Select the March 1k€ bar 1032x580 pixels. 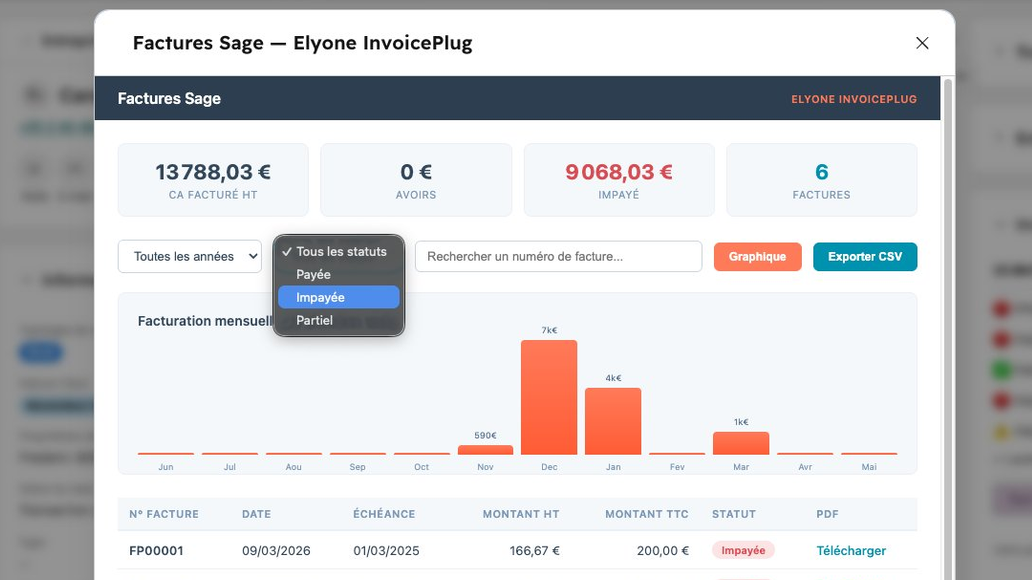pyautogui.click(x=741, y=443)
